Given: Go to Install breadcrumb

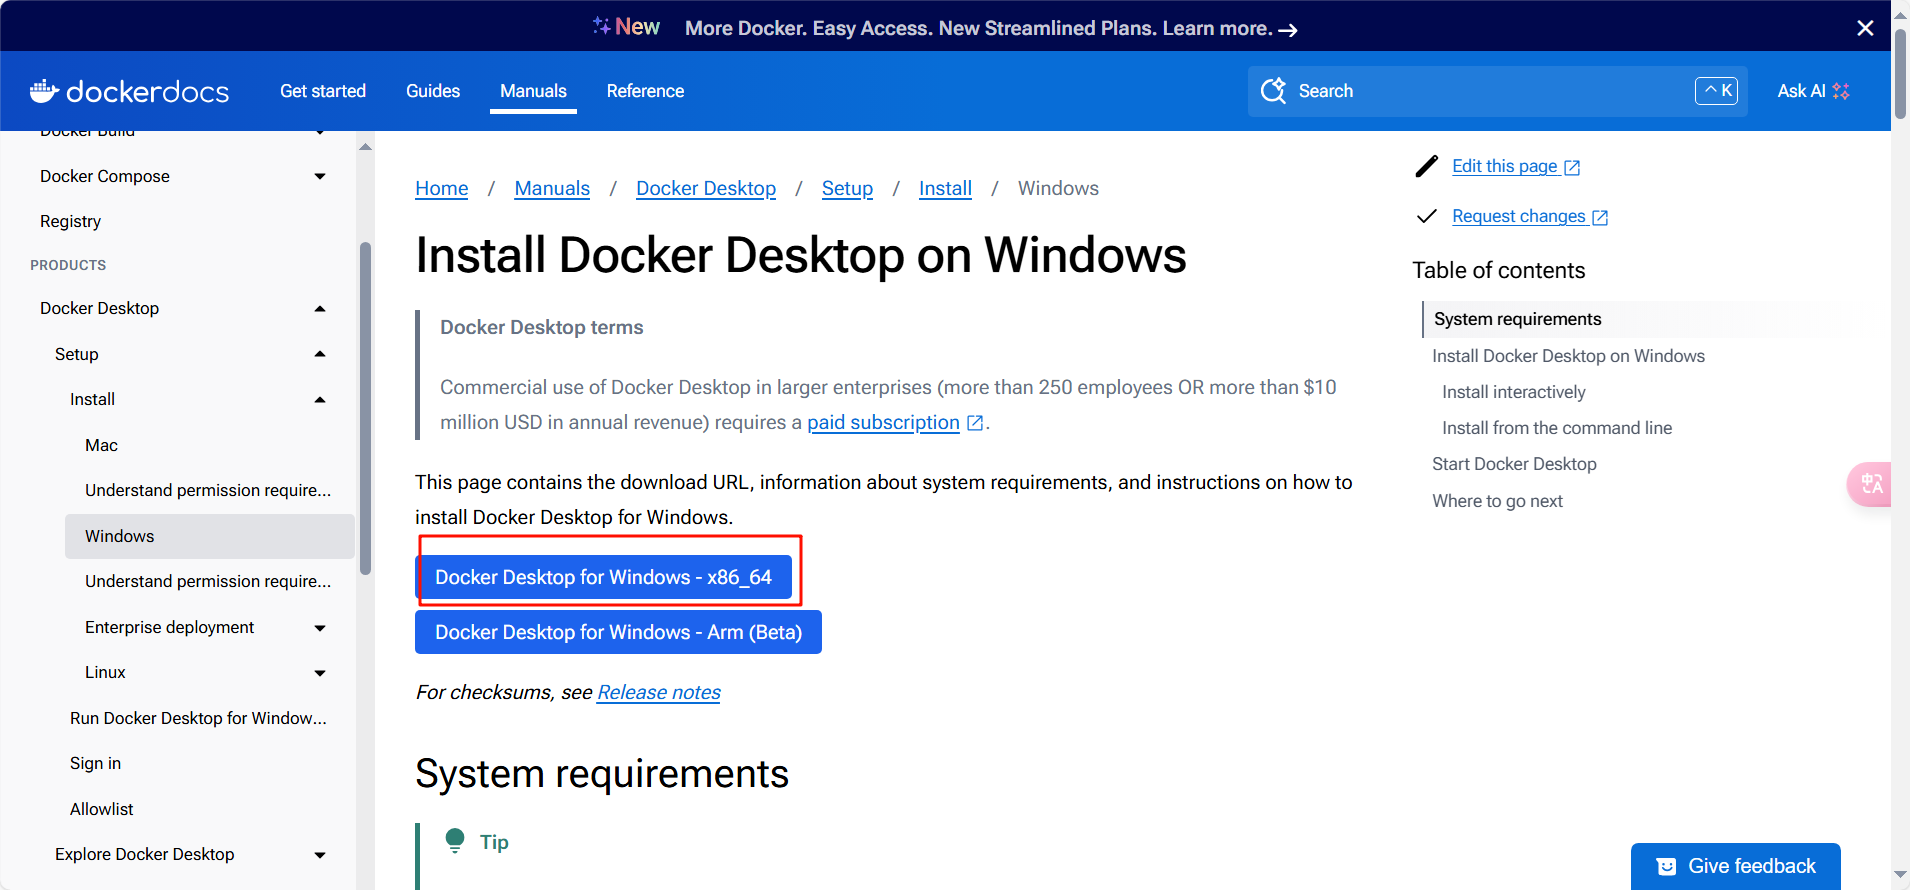Looking at the screenshot, I should point(945,188).
